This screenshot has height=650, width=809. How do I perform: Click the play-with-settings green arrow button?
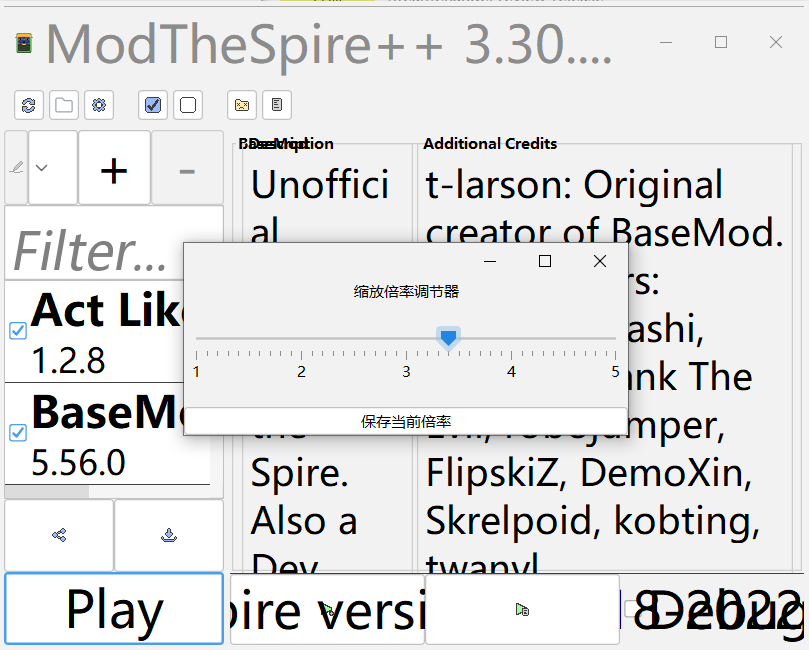point(327,610)
